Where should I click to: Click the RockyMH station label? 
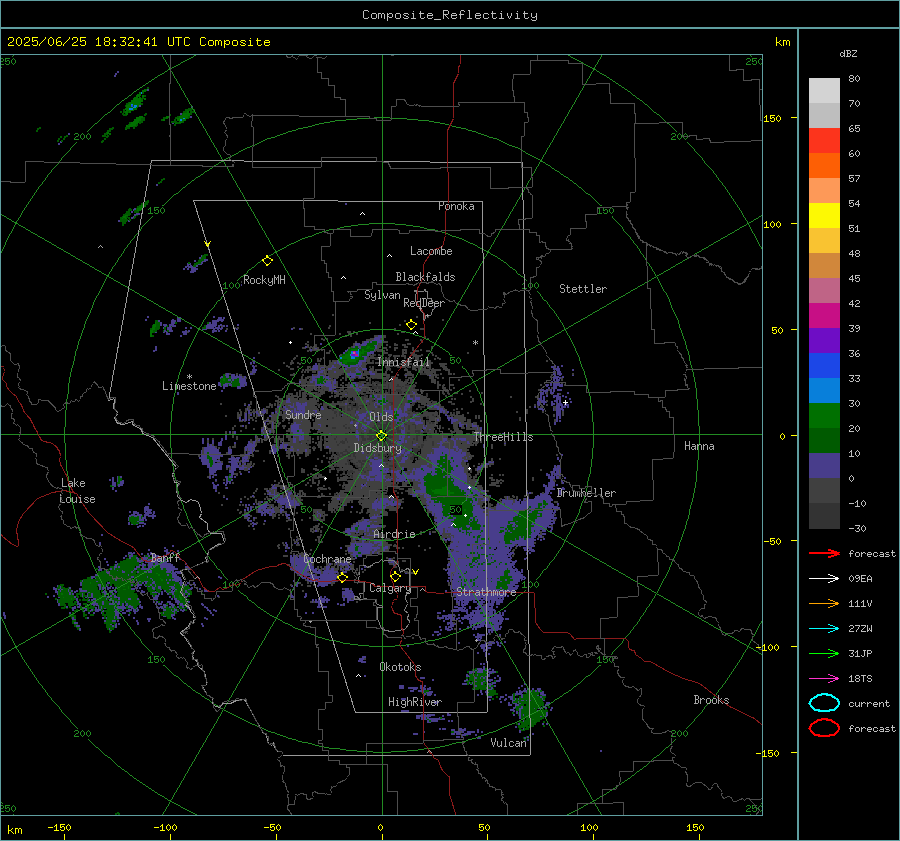coord(264,280)
